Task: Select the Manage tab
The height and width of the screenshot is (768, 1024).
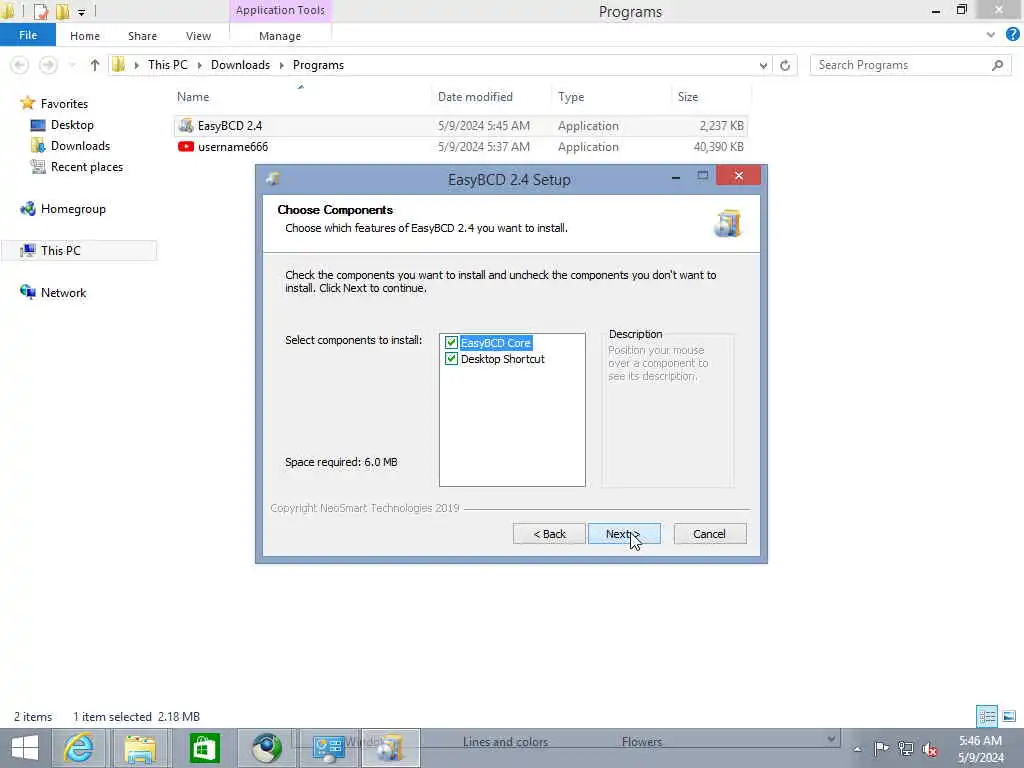Action: coord(280,36)
